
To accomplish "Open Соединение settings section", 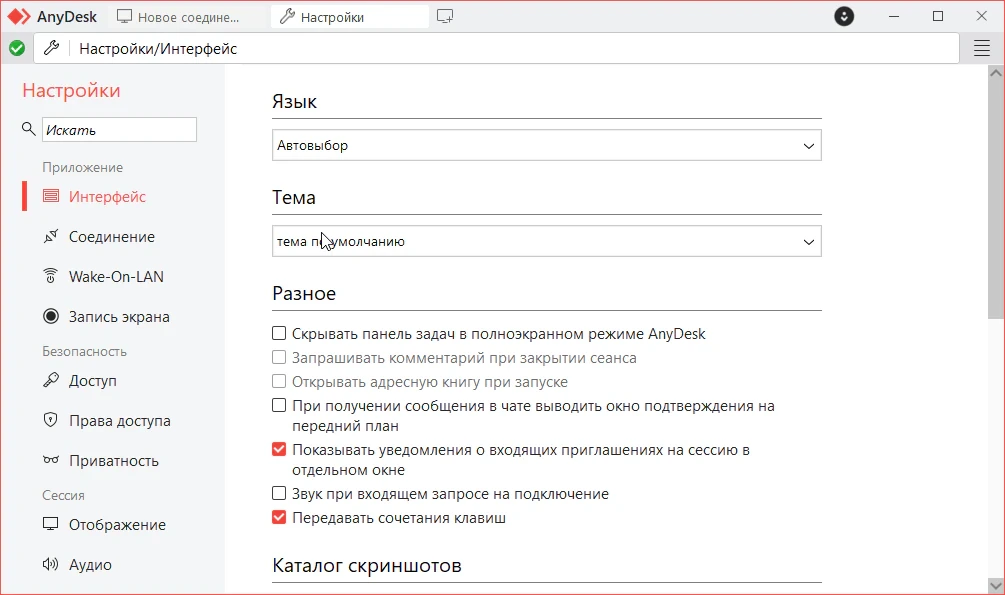I will point(112,237).
